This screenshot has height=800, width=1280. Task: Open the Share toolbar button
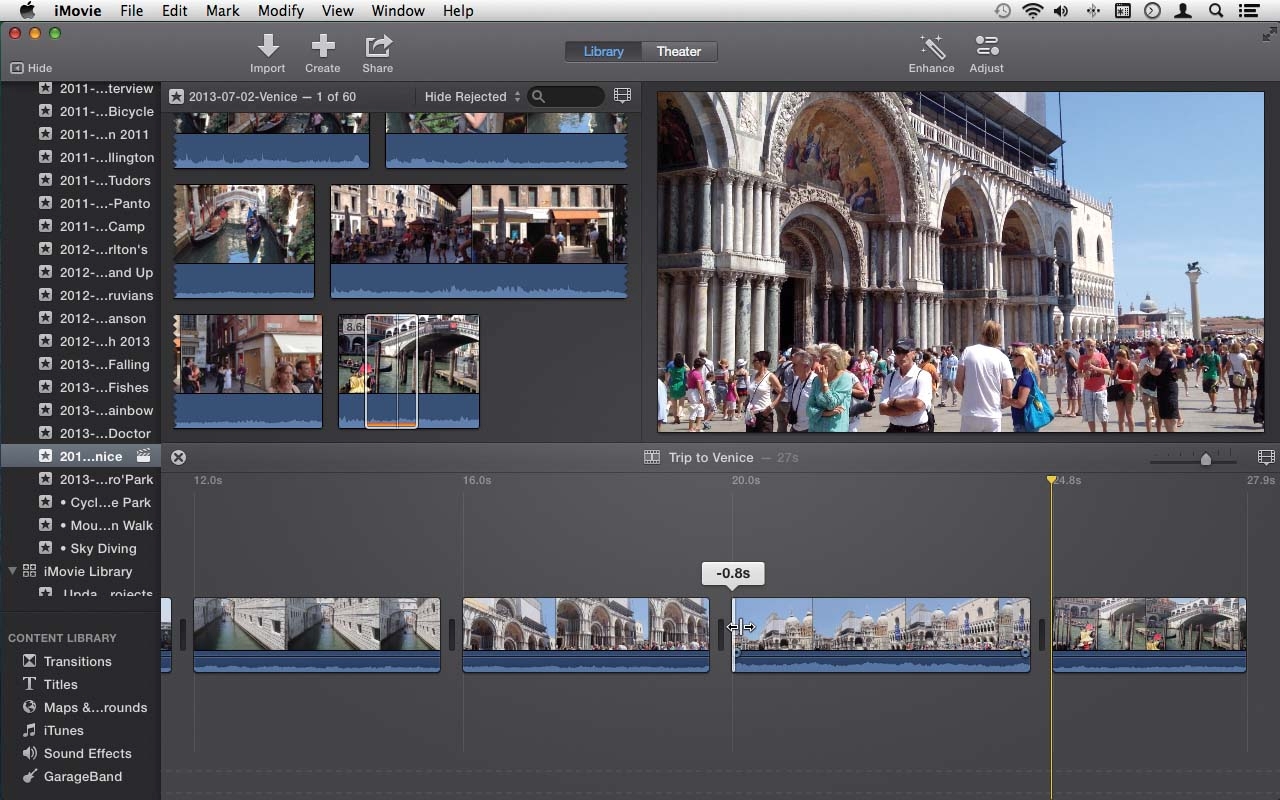(377, 53)
